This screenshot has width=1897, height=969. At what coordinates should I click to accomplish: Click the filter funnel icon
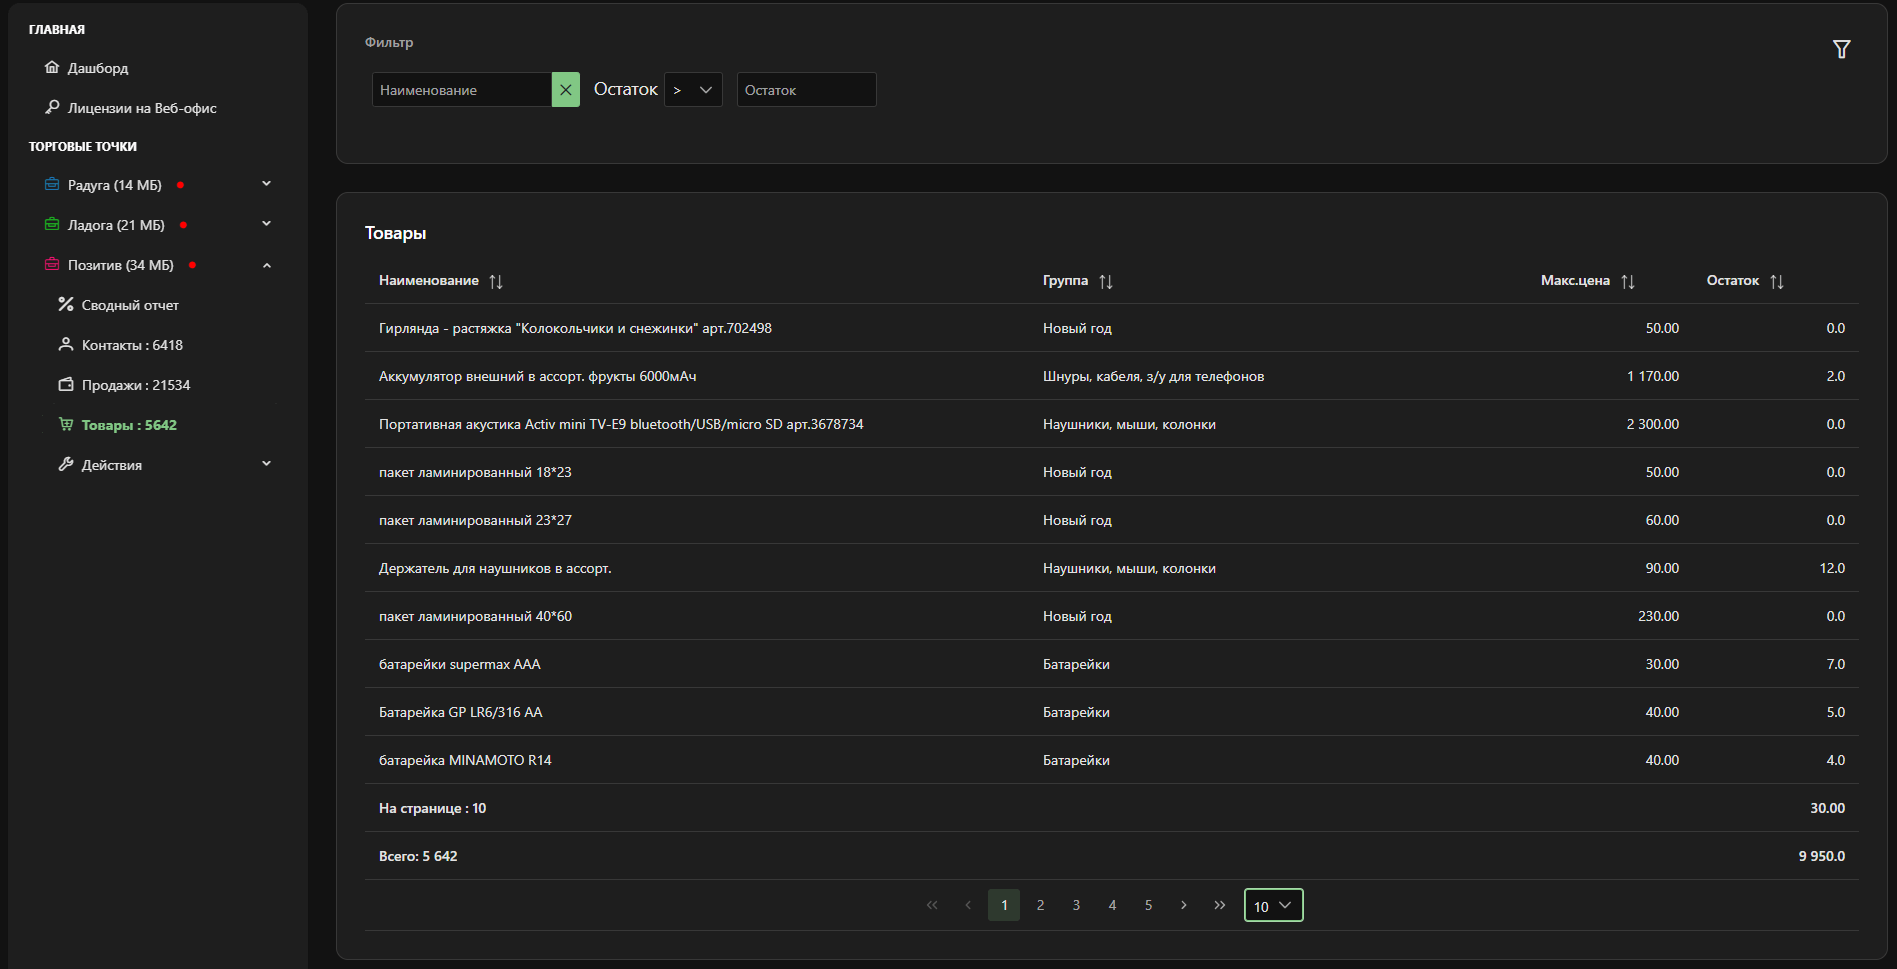[1841, 49]
